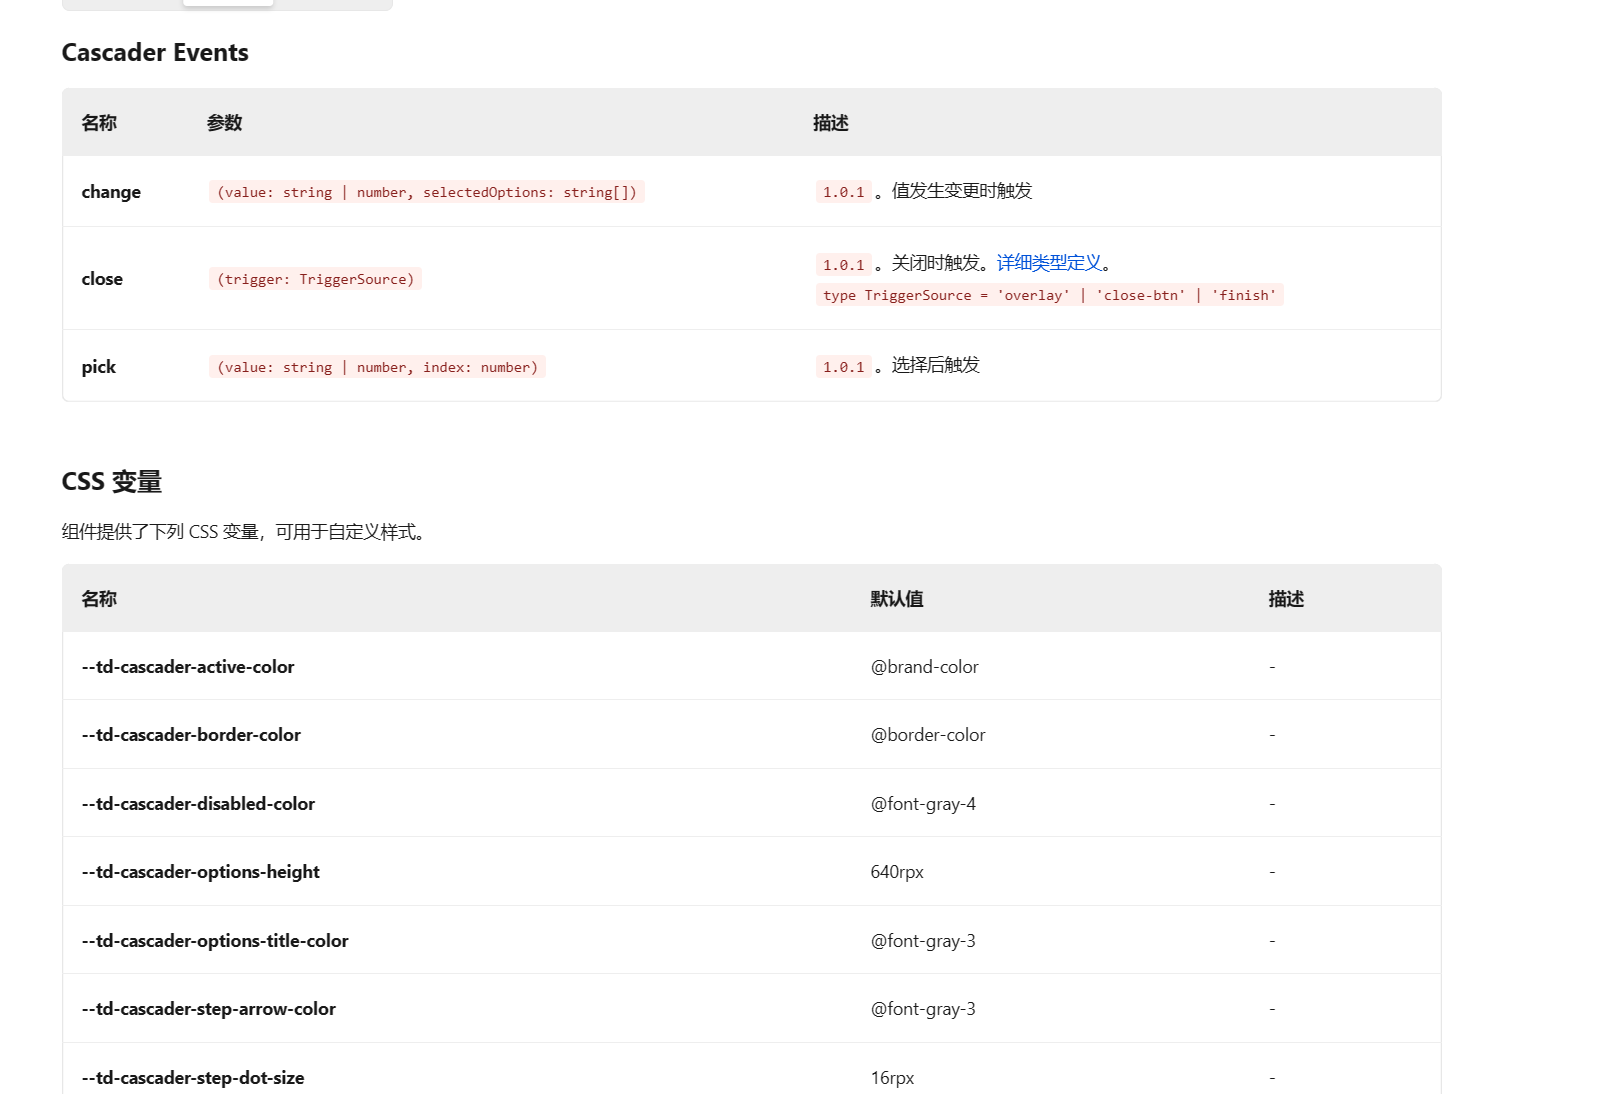The image size is (1620, 1094).
Task: Click @font-gray-3 in step-arrow-color row
Action: (923, 1009)
